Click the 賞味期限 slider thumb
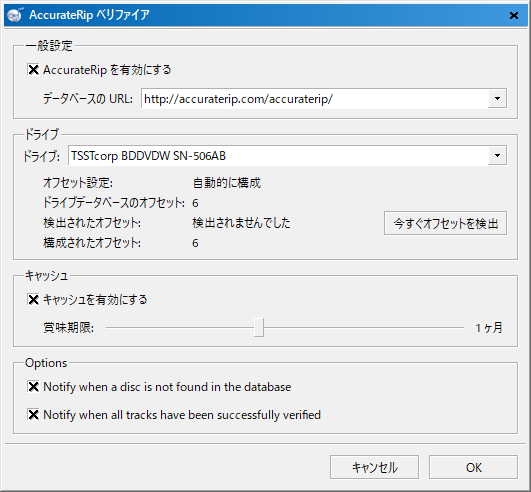The width and height of the screenshot is (531, 492). (259, 327)
